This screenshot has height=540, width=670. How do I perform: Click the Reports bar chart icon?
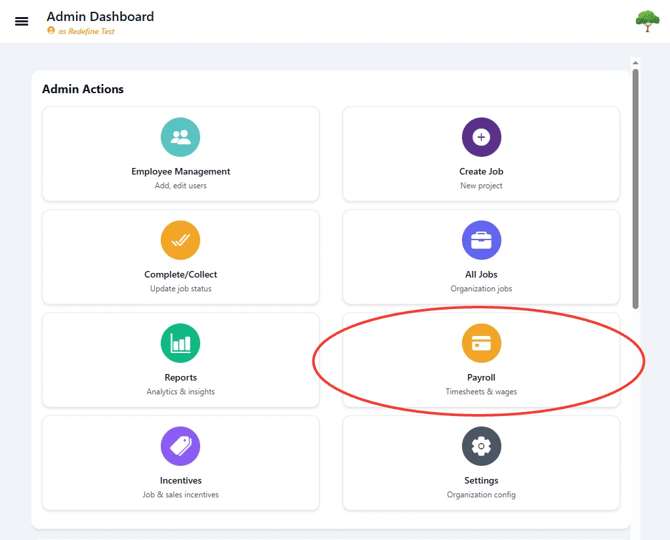pos(180,343)
